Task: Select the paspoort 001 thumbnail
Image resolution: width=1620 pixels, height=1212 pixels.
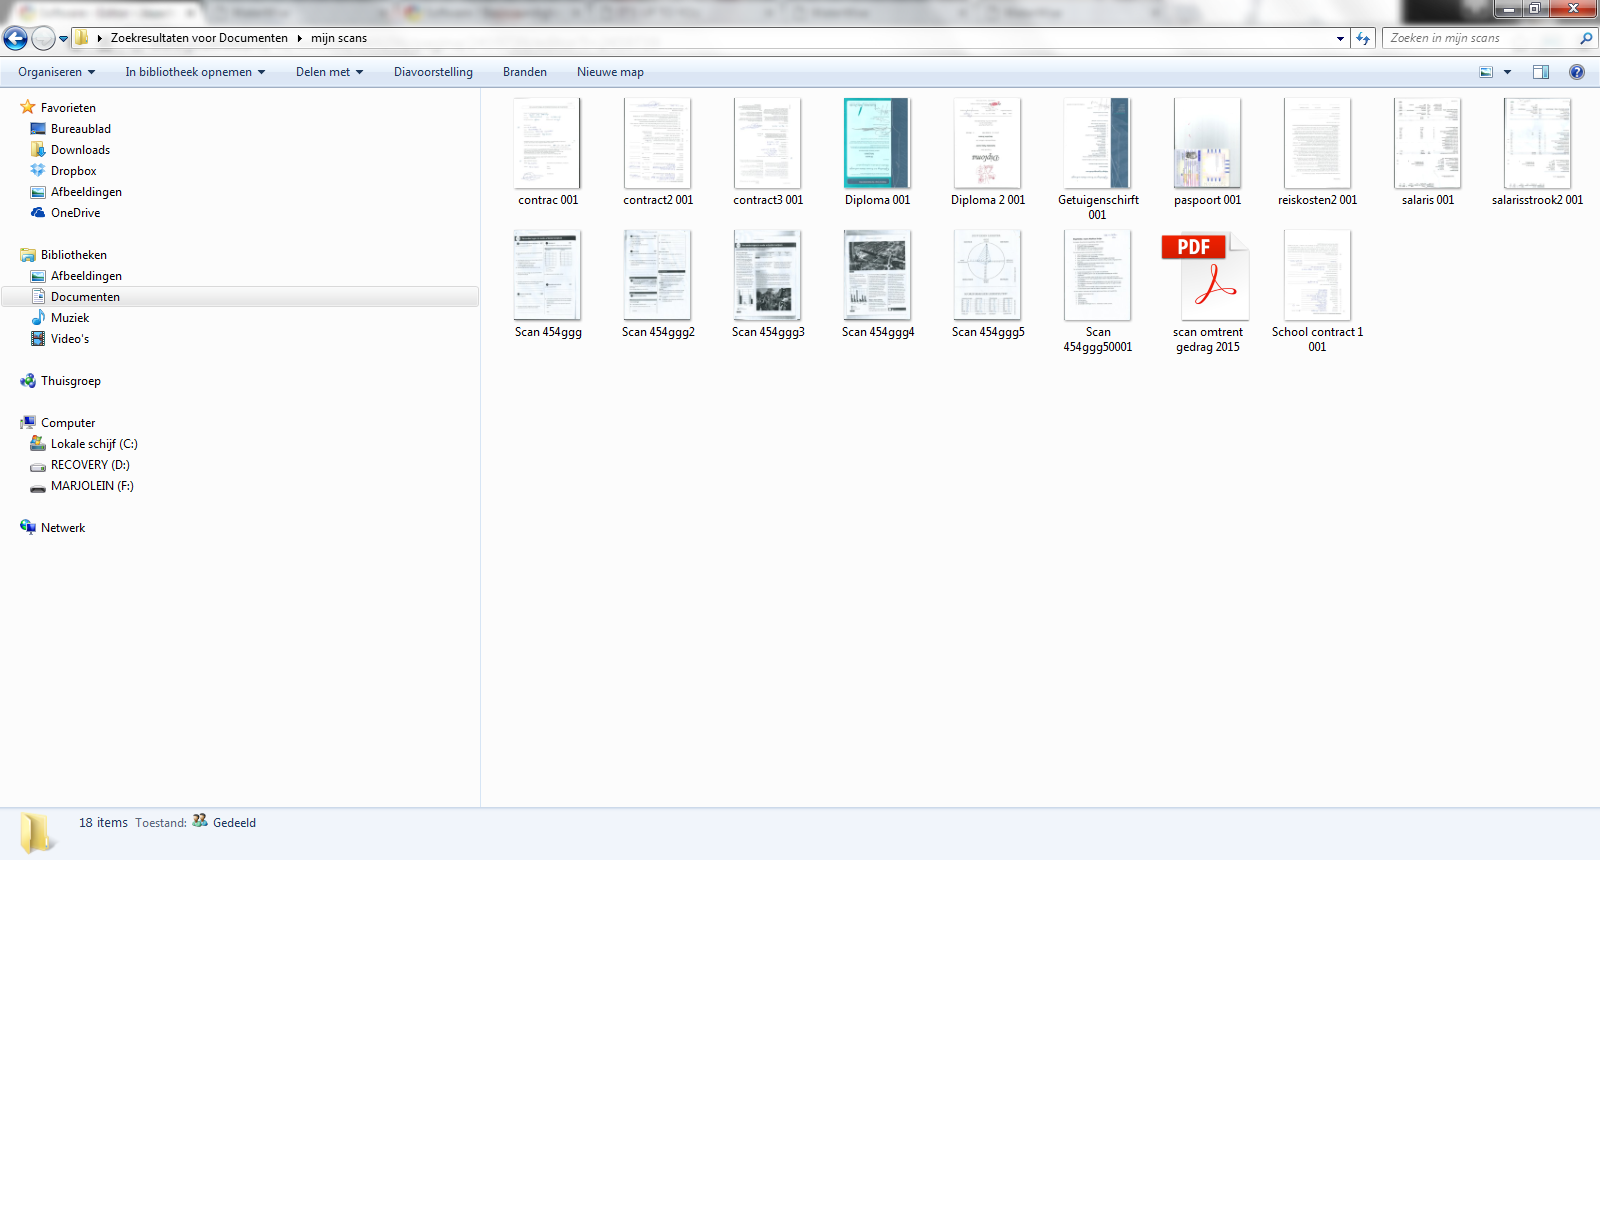Action: click(1207, 145)
